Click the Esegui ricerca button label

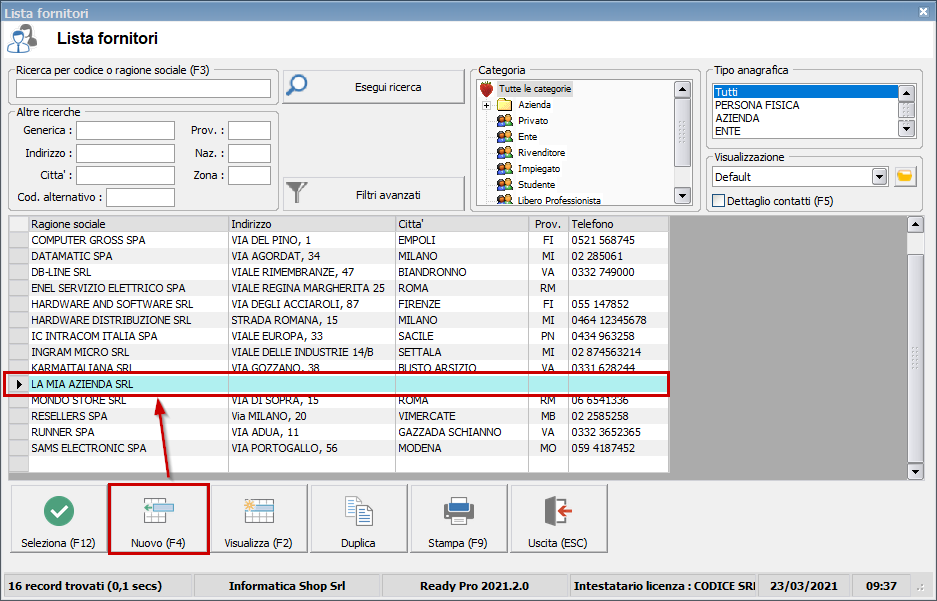pyautogui.click(x=388, y=87)
